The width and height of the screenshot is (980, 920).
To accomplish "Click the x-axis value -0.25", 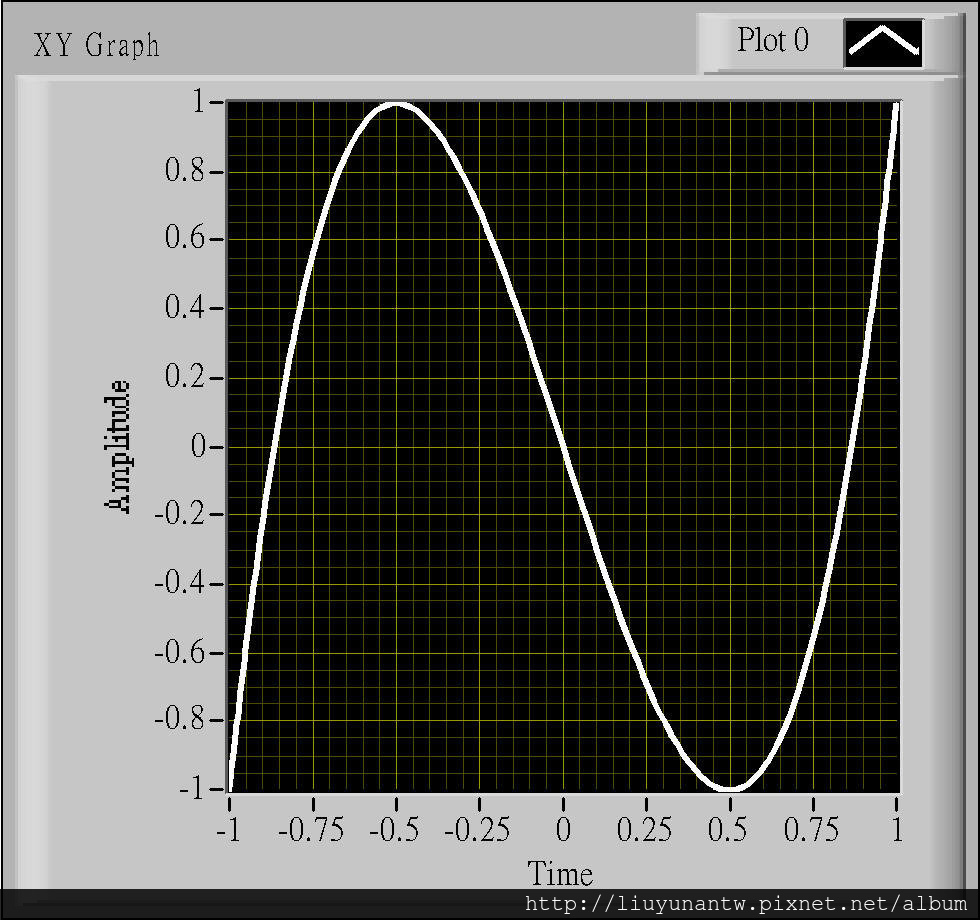I will tap(478, 830).
